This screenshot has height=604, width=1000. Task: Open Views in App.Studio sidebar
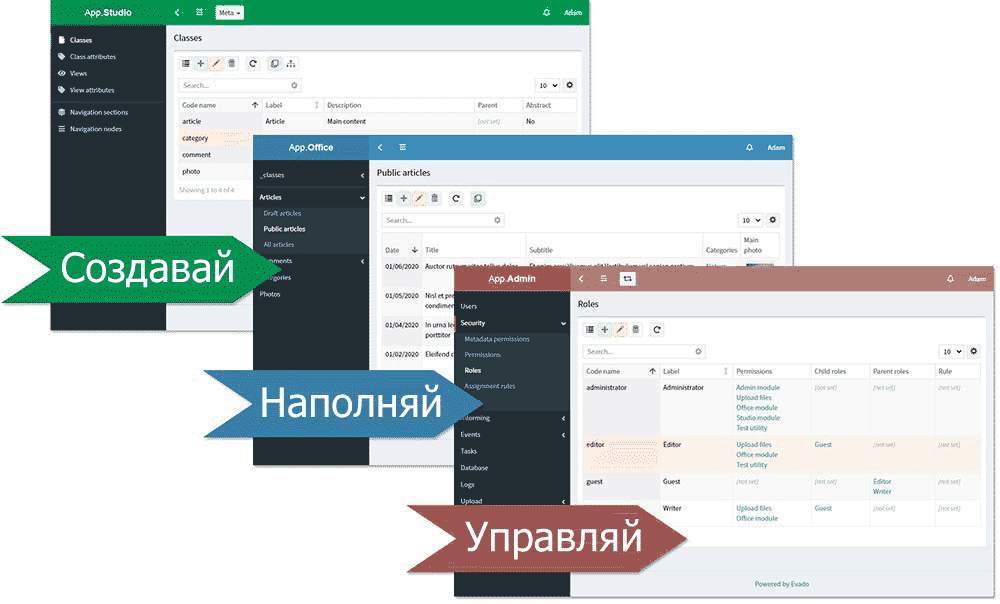tap(78, 73)
